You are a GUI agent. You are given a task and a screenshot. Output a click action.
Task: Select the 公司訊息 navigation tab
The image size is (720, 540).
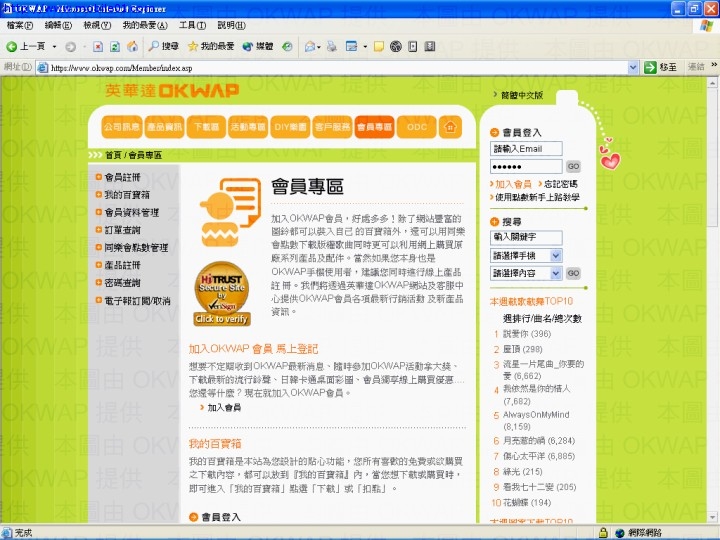point(122,127)
